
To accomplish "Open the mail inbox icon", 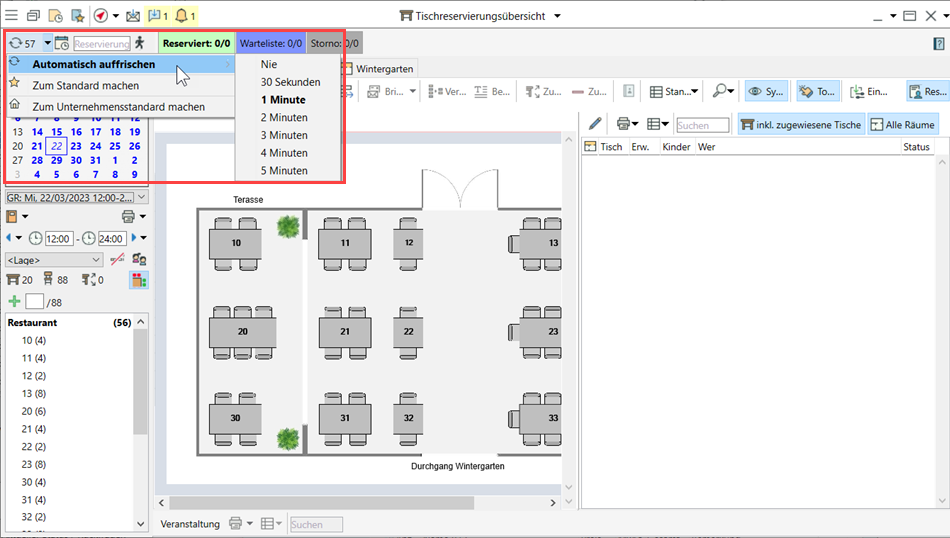I will click(133, 16).
